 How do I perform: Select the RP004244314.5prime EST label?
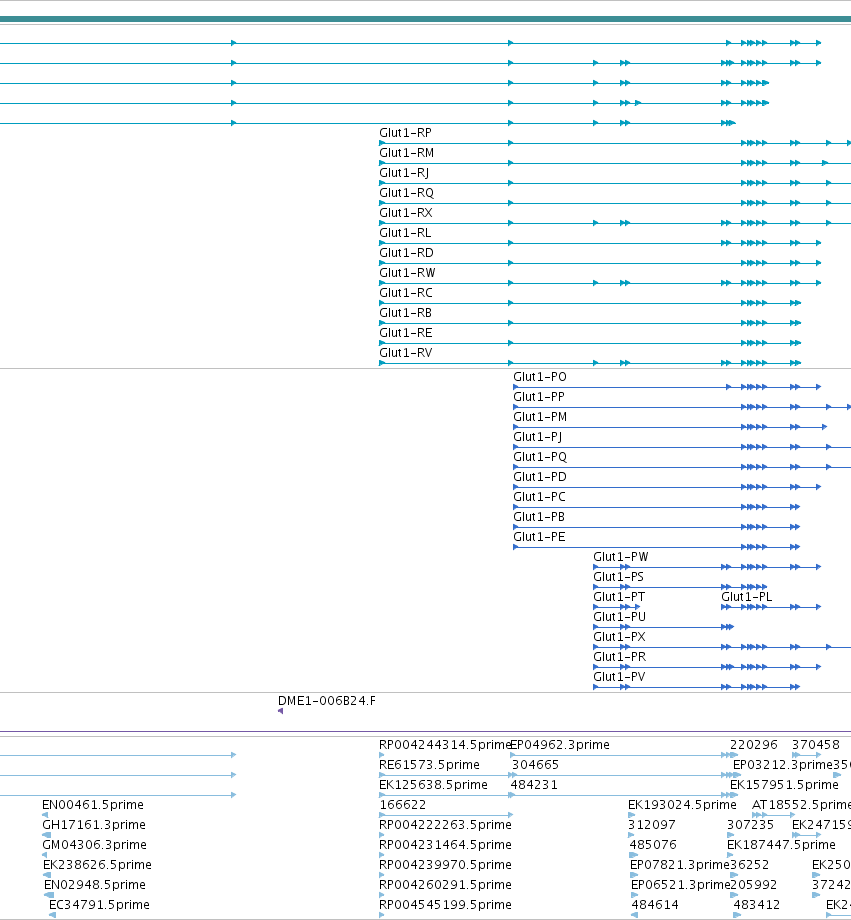pyautogui.click(x=445, y=745)
